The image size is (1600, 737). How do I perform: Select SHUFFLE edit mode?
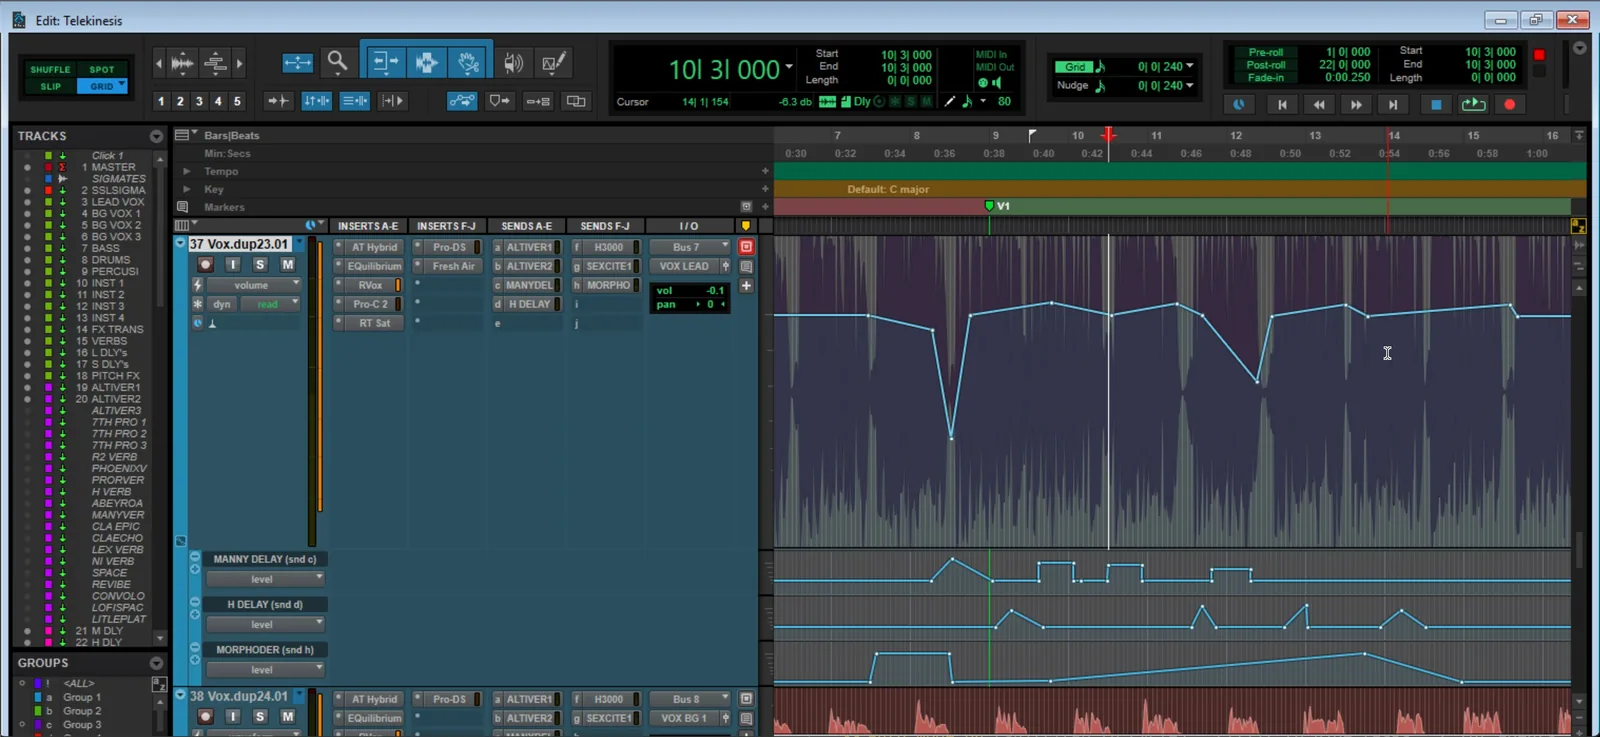tap(50, 70)
